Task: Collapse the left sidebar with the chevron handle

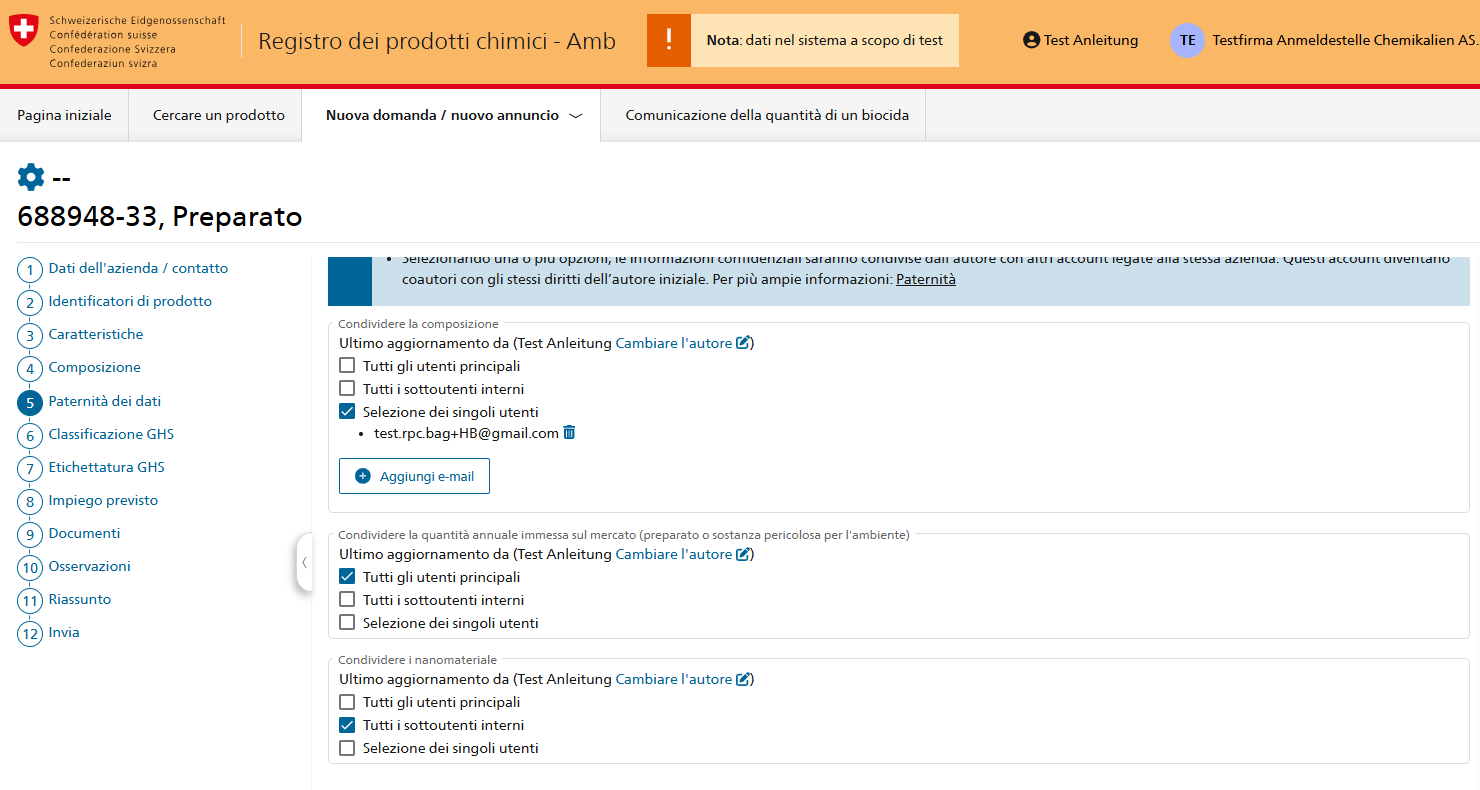Action: (x=304, y=563)
